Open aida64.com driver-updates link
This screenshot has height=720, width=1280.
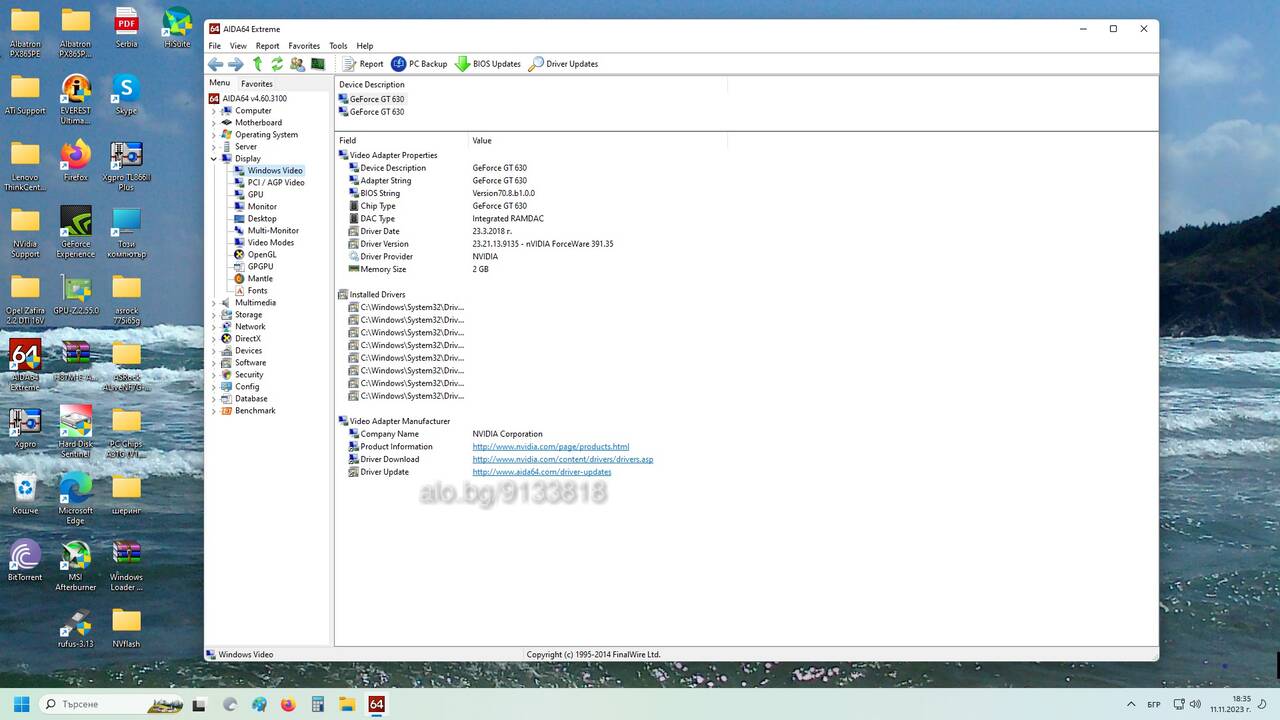pos(542,472)
